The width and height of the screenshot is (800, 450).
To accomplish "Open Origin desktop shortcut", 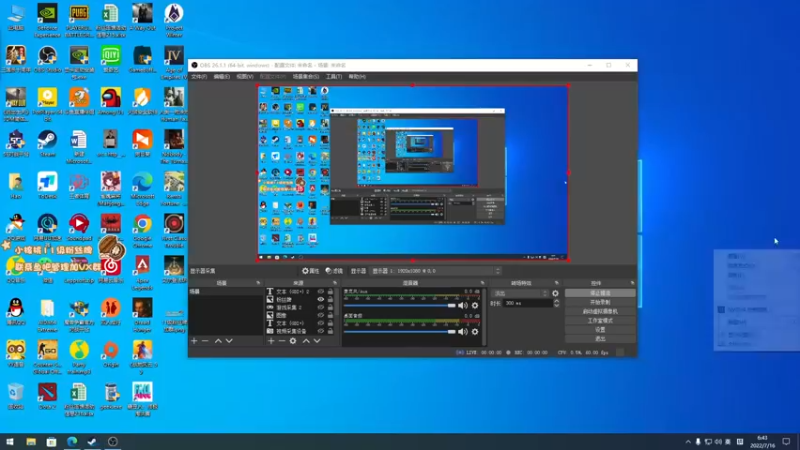I will coord(111,355).
